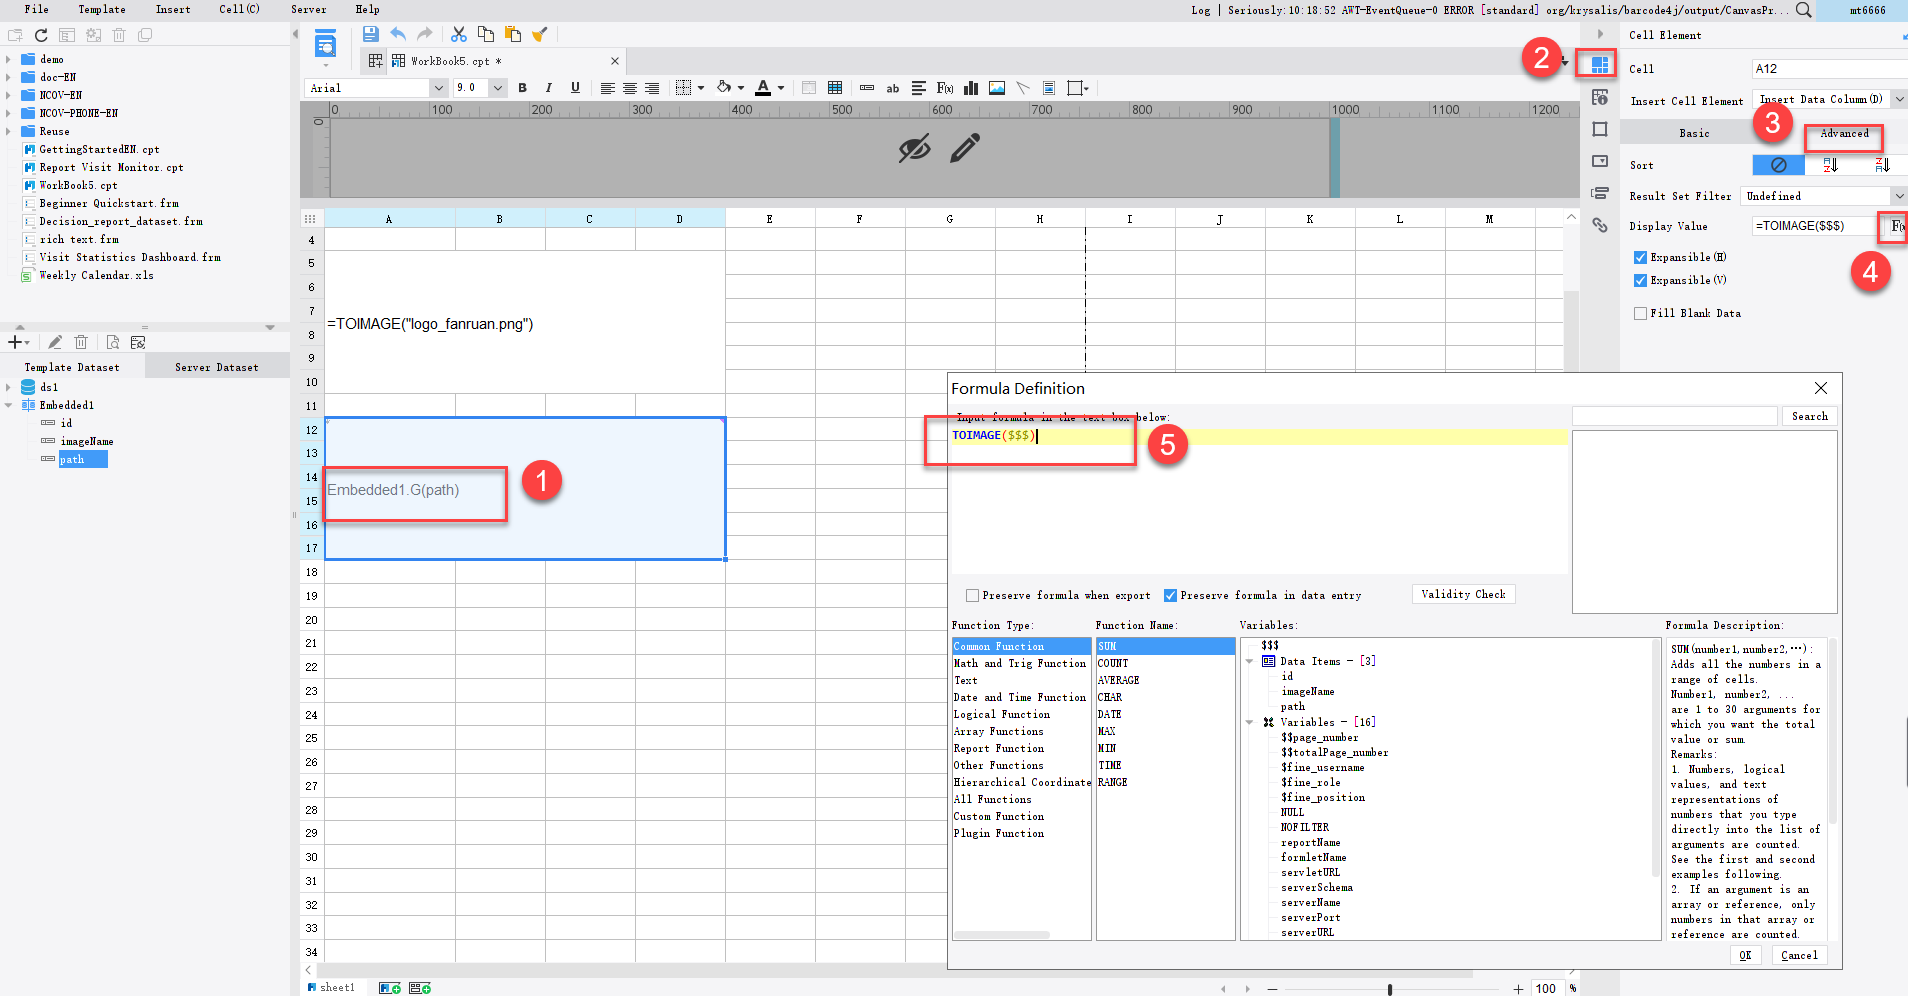Uncheck Expansible (V)

(1640, 280)
